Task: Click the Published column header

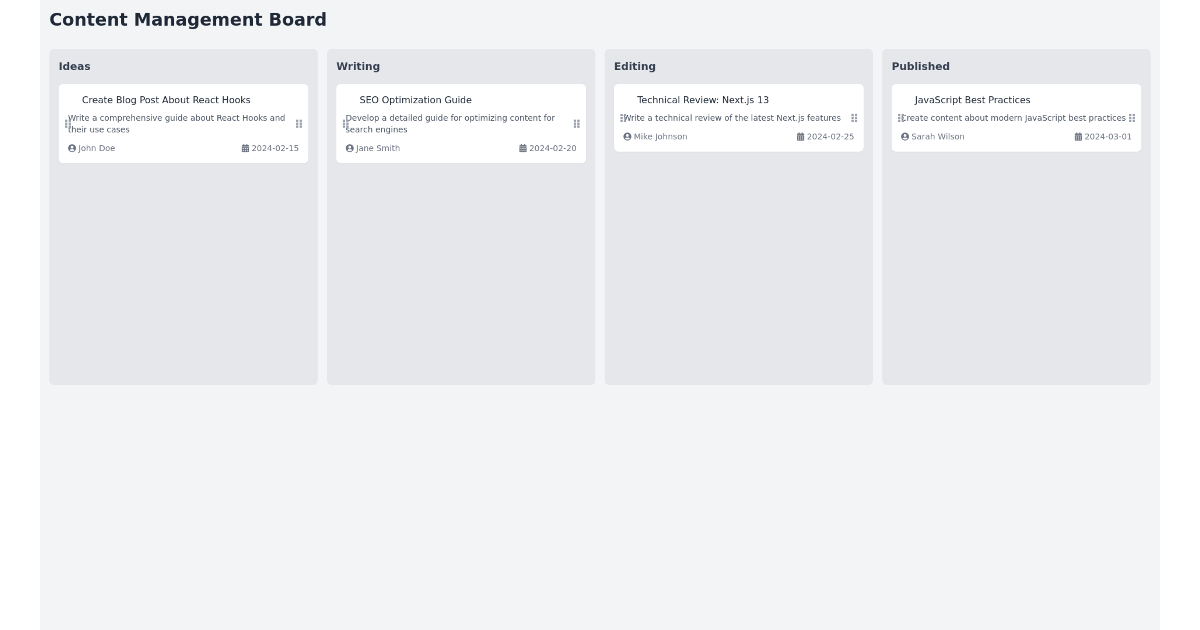Action: tap(920, 66)
